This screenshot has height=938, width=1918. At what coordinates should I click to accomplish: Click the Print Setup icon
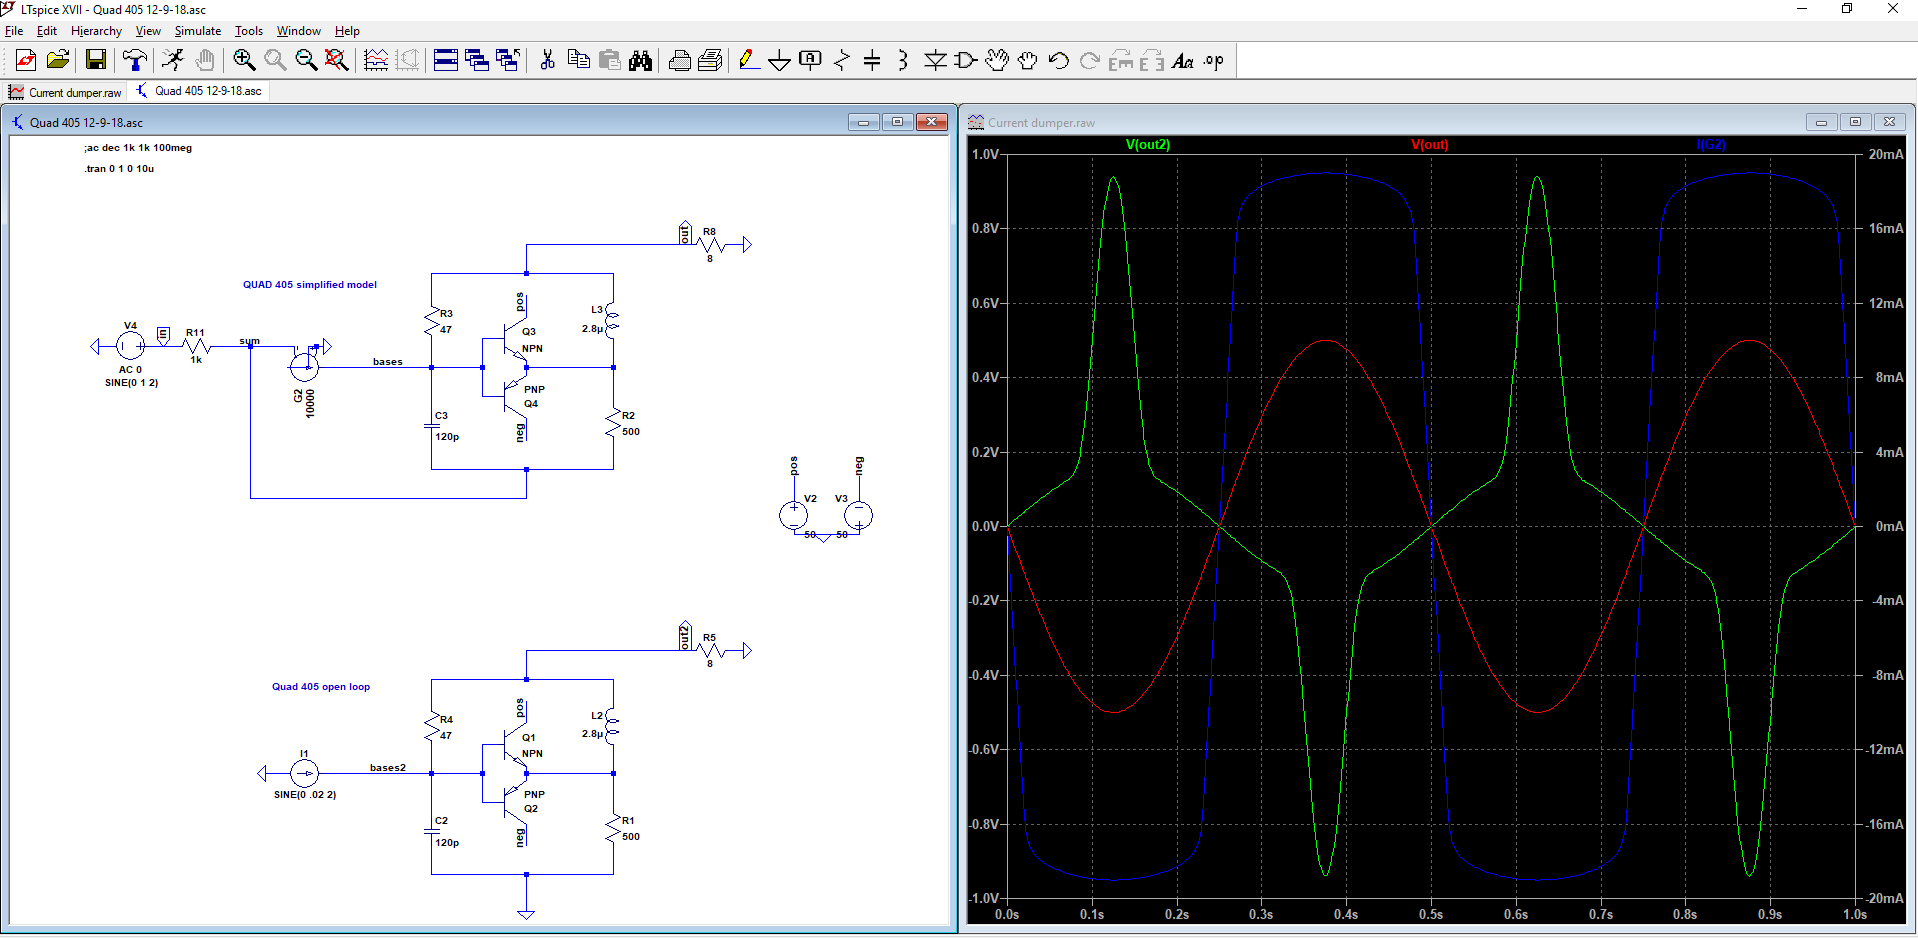click(x=680, y=61)
